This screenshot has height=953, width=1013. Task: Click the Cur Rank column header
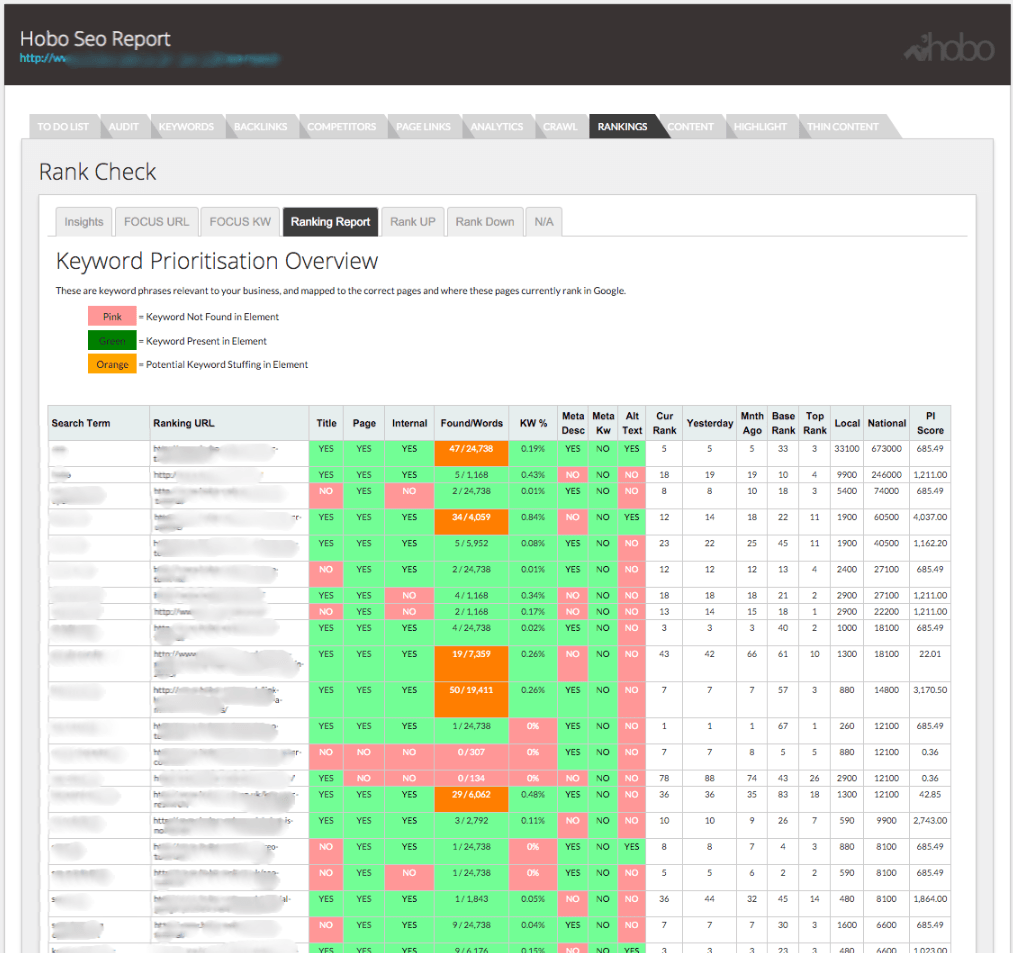[664, 423]
